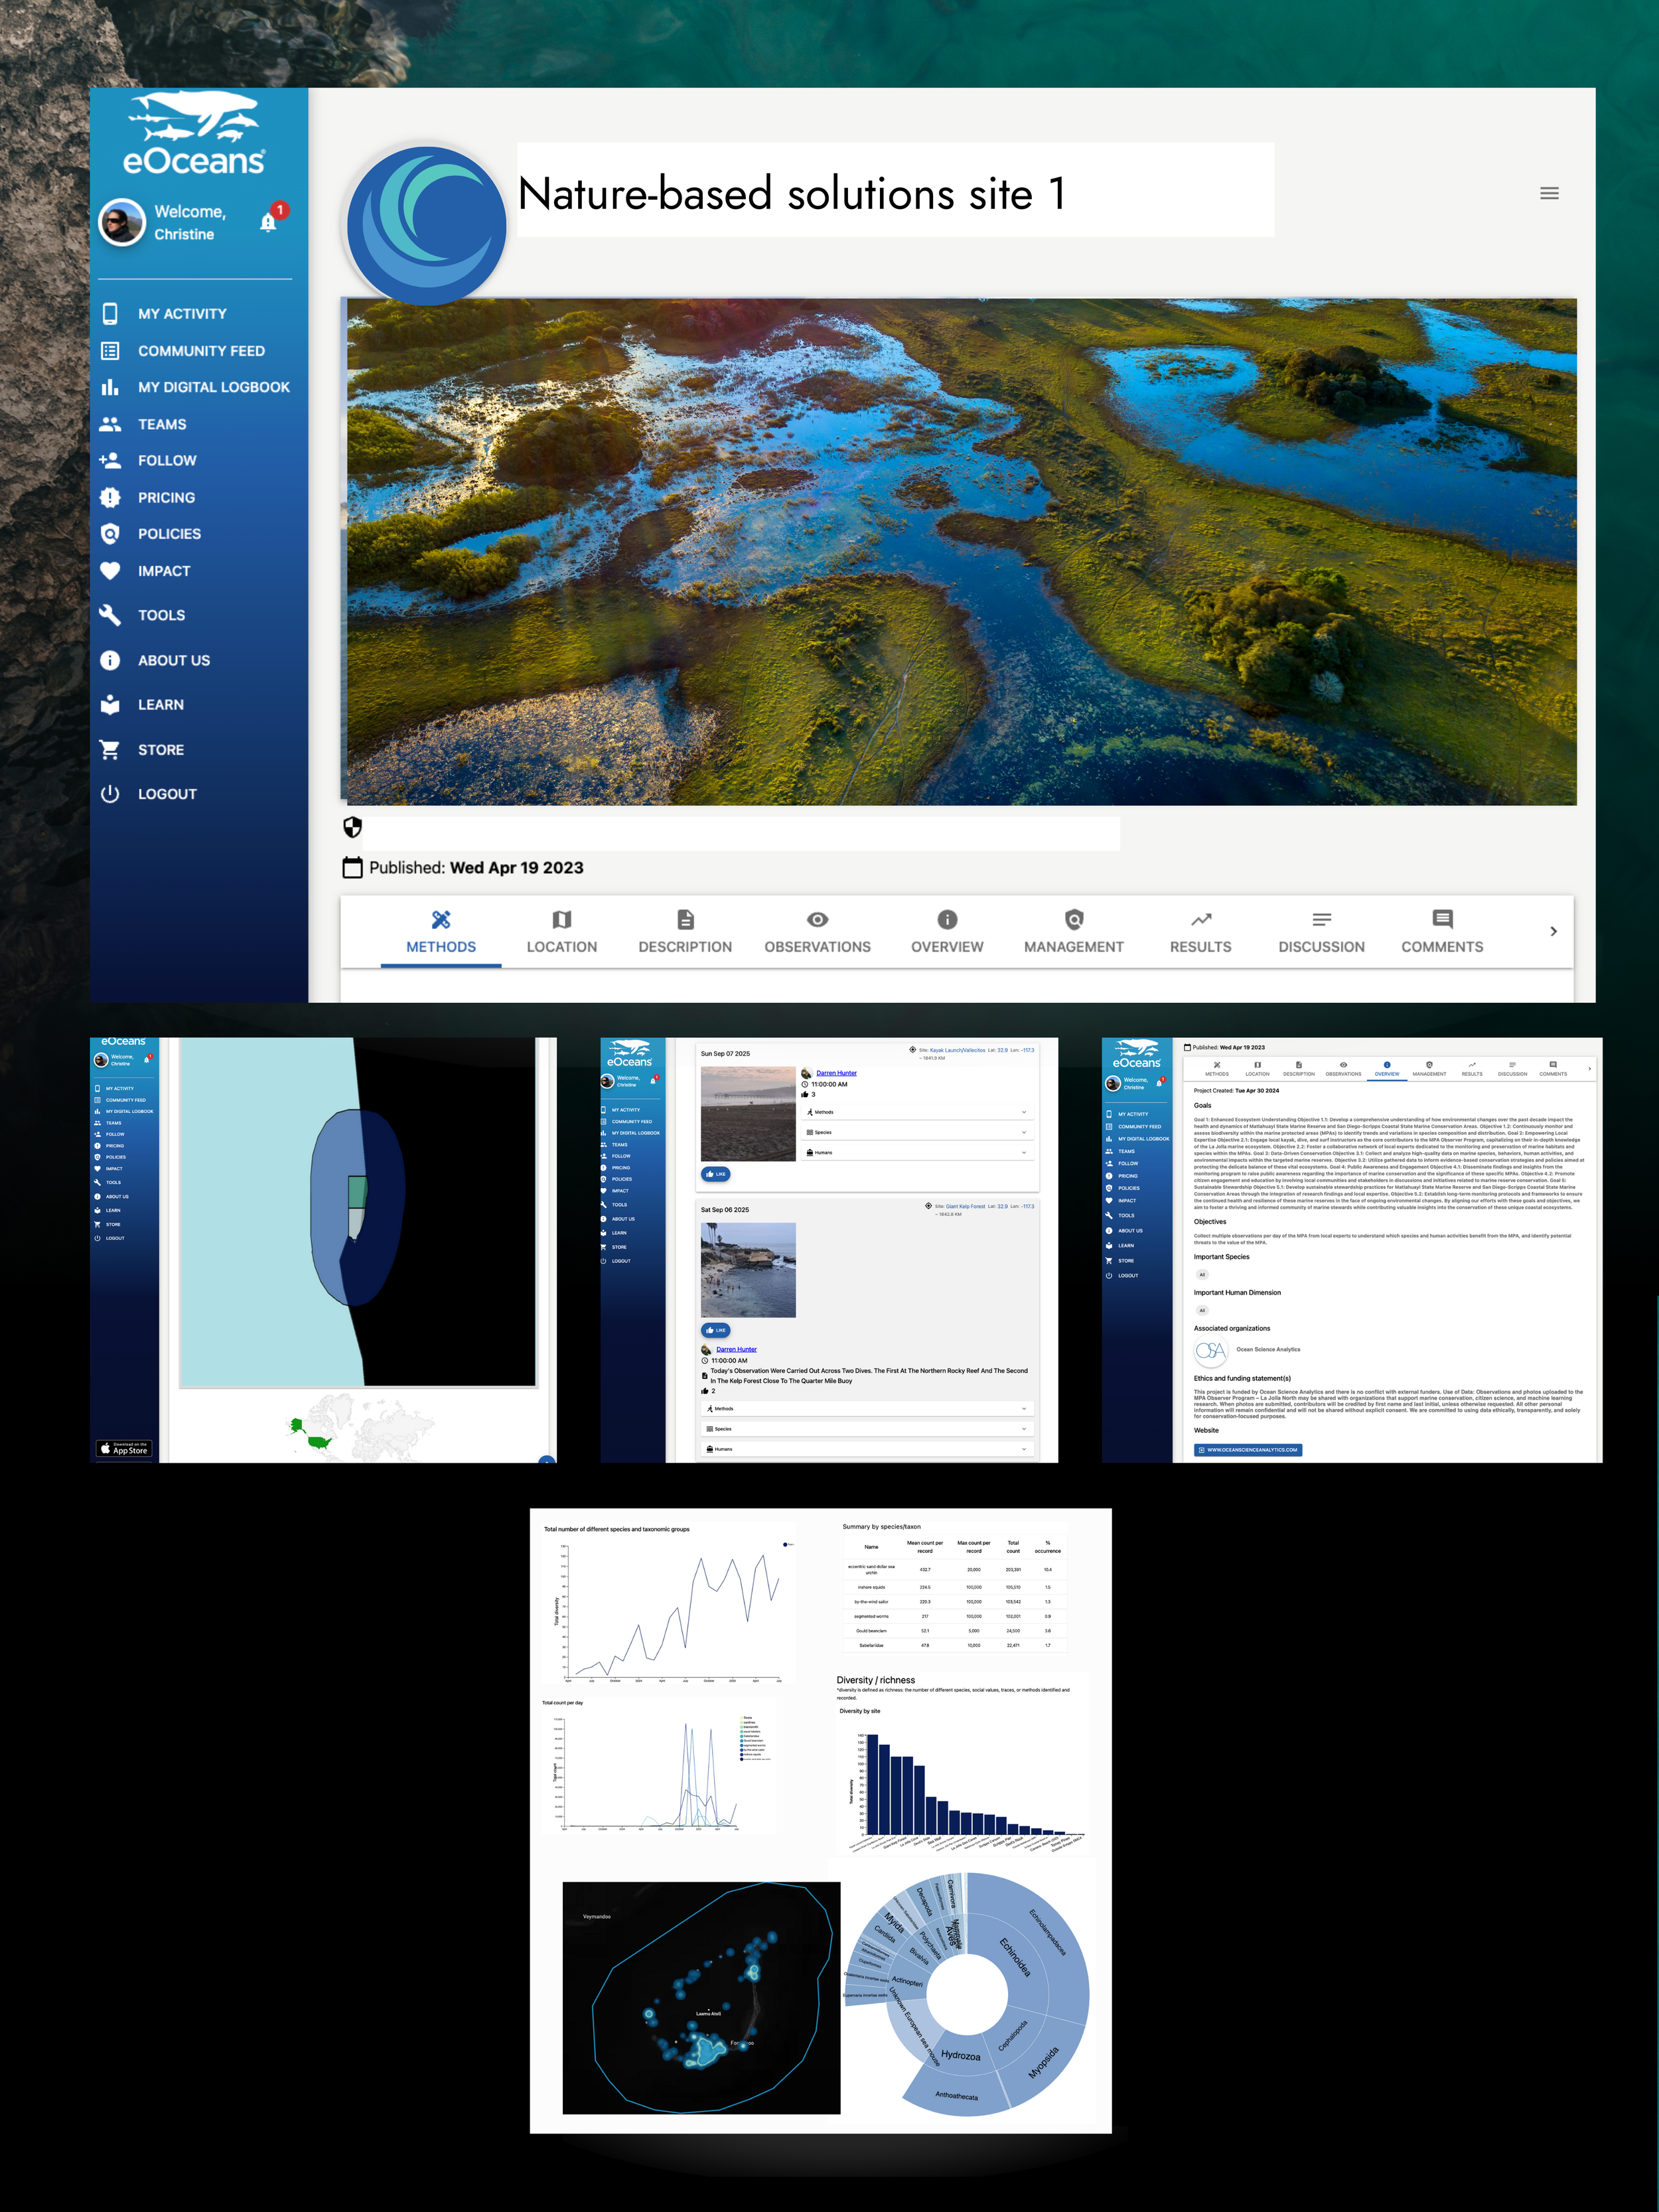Open My Activity from the large sidebar

[x=182, y=314]
